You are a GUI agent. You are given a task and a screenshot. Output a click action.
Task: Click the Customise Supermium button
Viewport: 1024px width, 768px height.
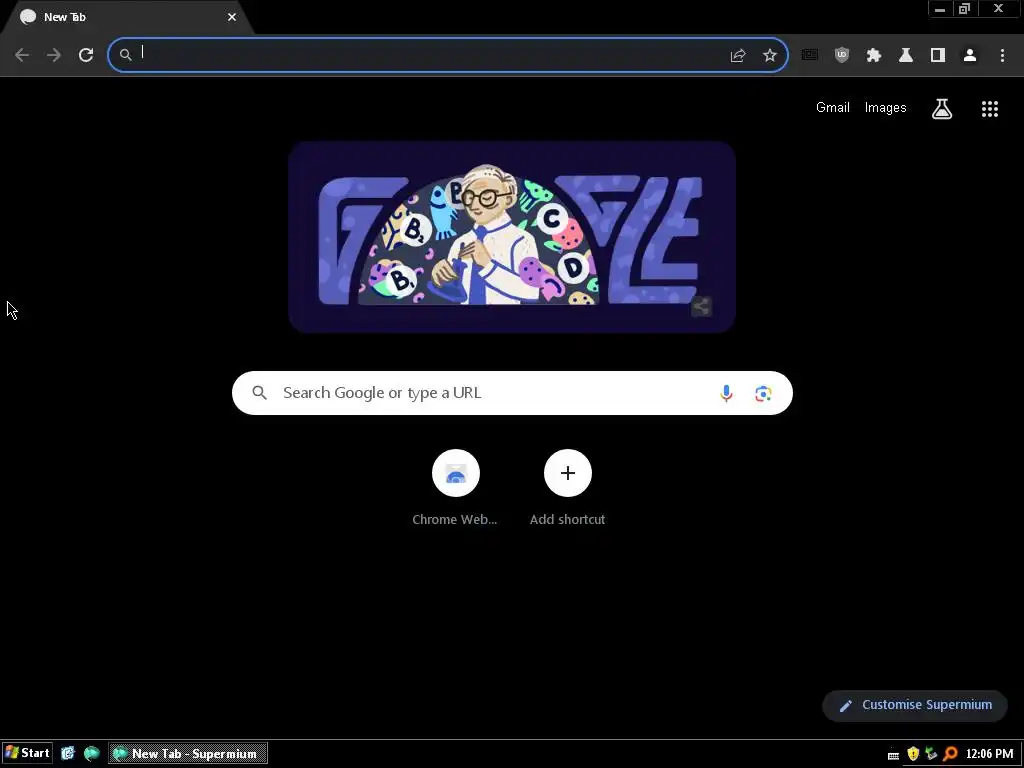click(x=915, y=705)
